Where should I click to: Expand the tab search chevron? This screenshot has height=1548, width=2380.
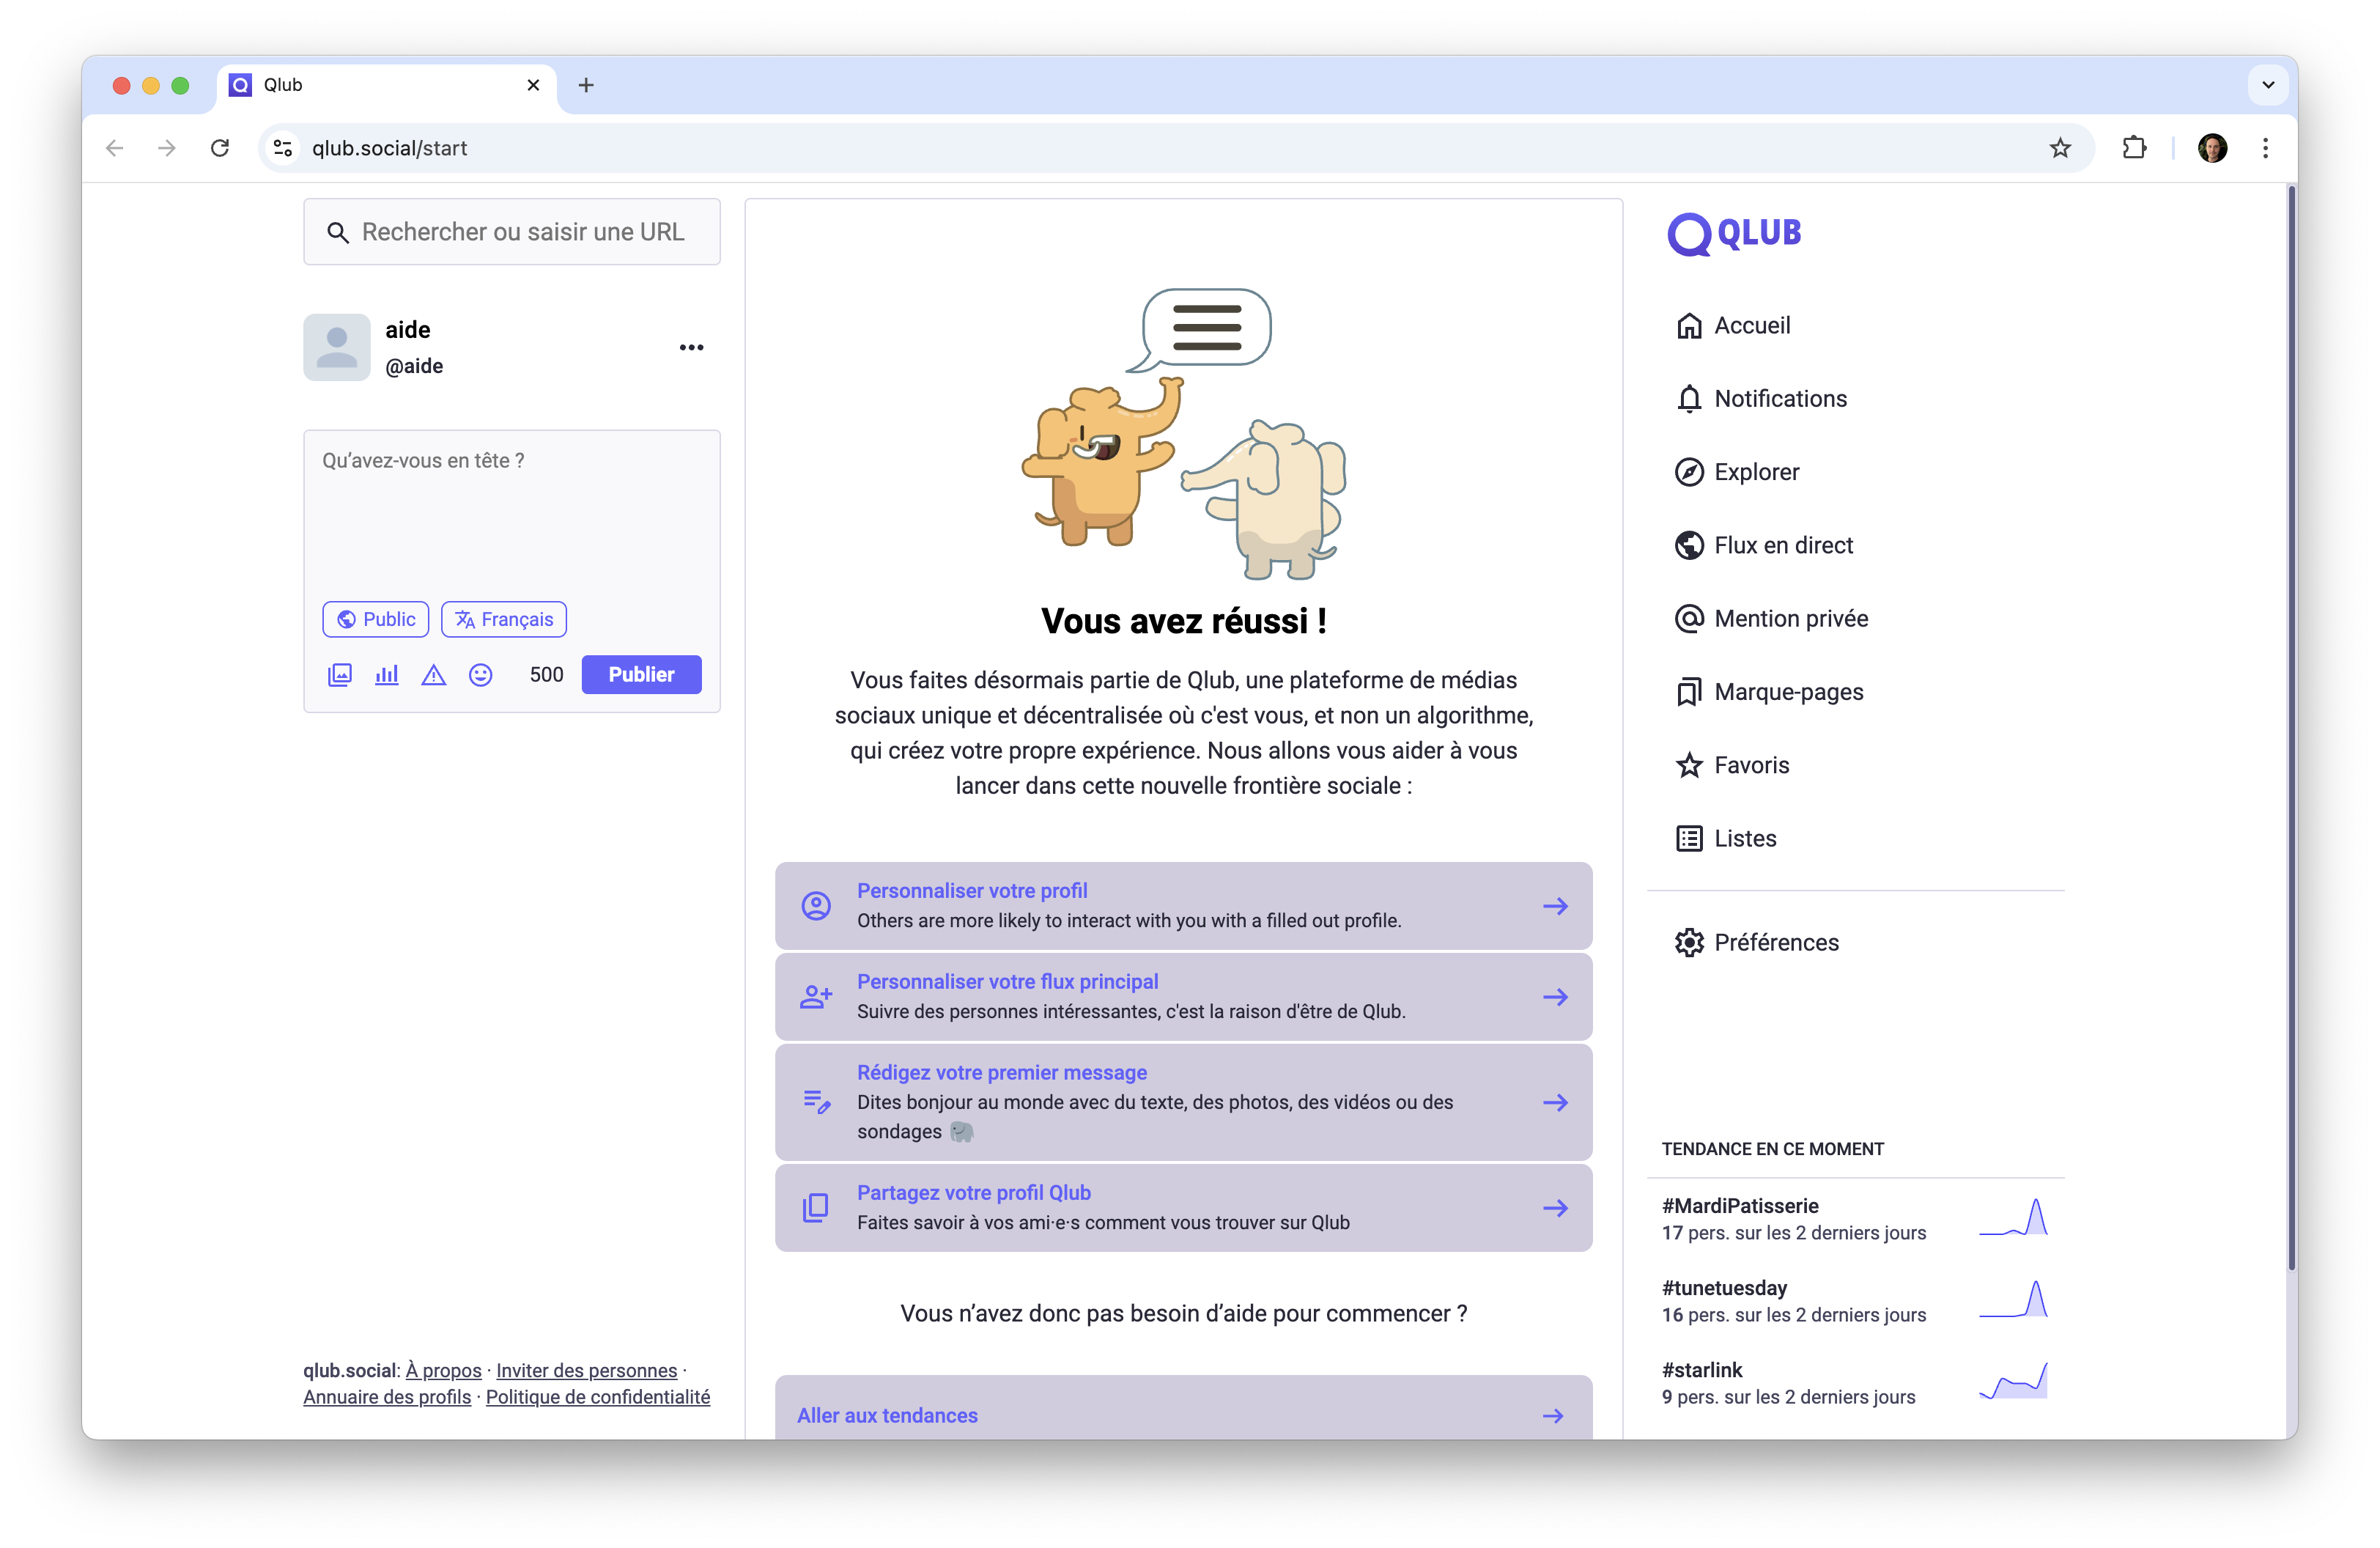point(2268,86)
